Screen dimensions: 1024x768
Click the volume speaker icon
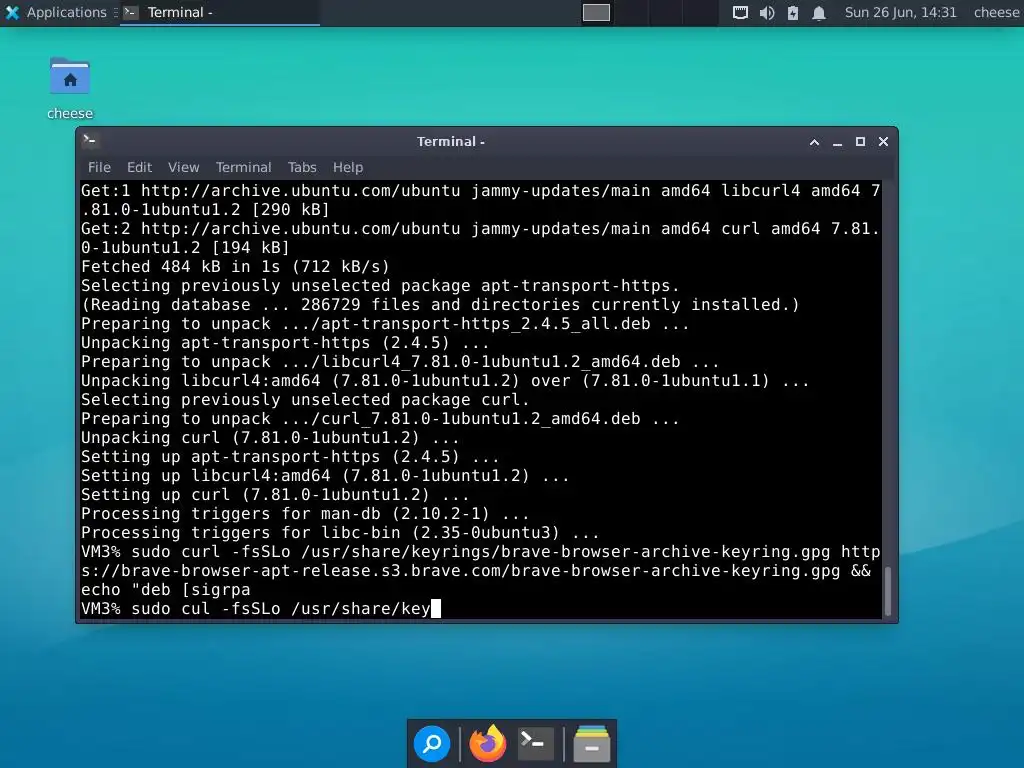(767, 12)
